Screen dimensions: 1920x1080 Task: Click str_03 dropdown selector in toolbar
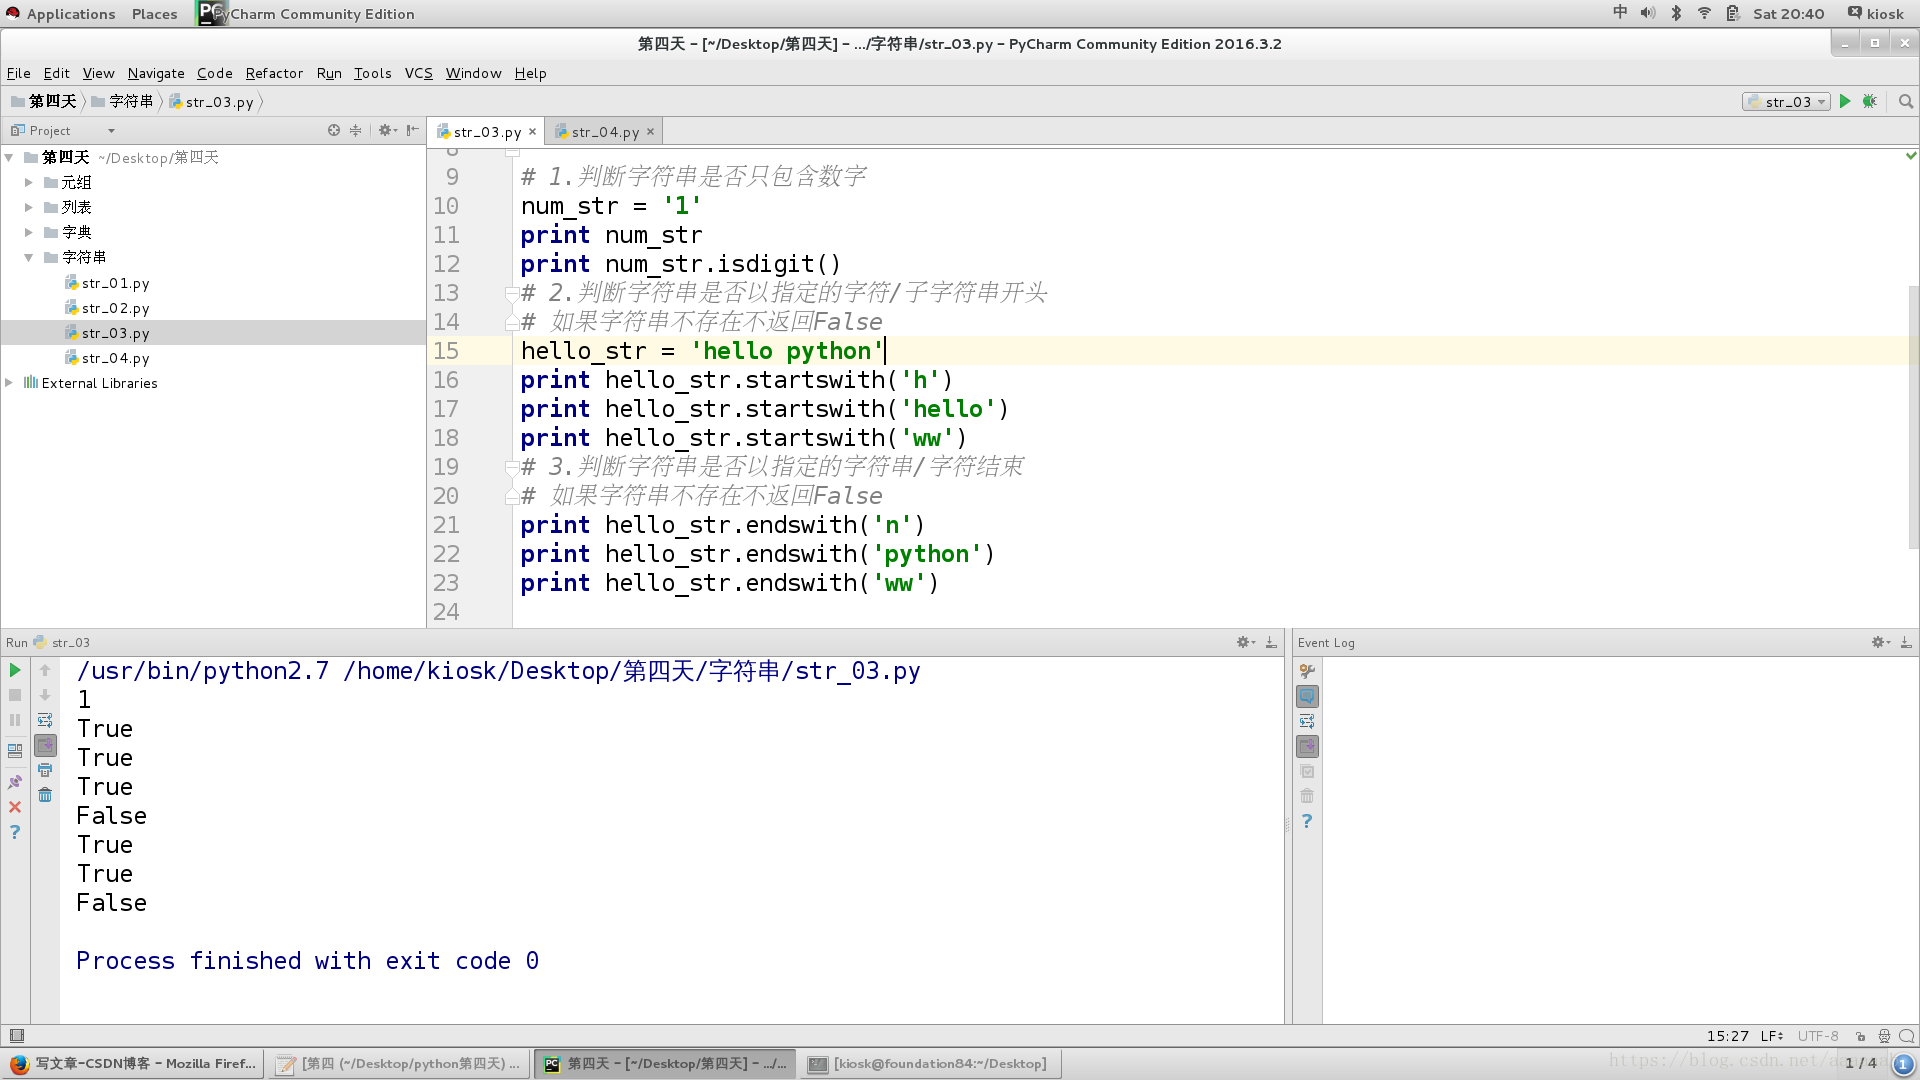click(1787, 102)
